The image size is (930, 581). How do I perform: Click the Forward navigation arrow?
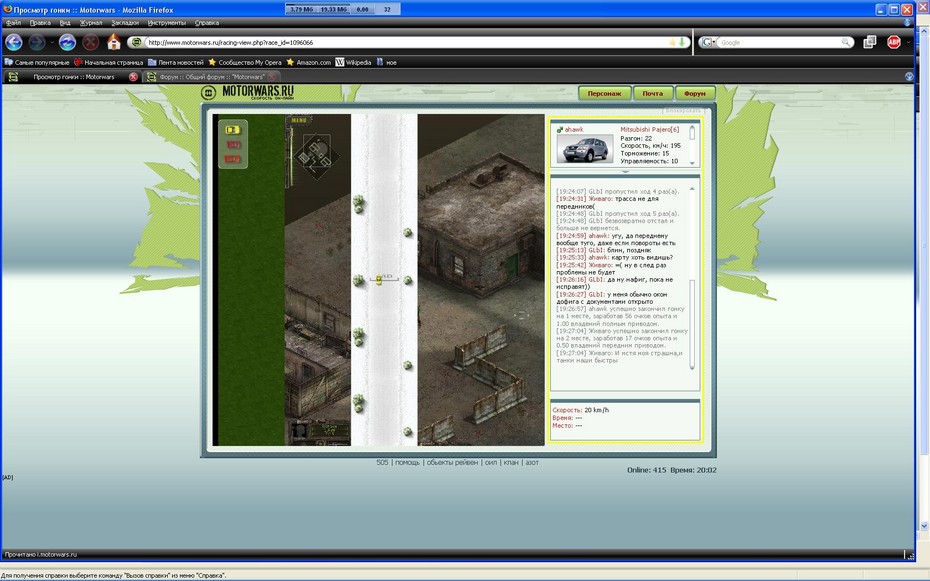coord(37,42)
